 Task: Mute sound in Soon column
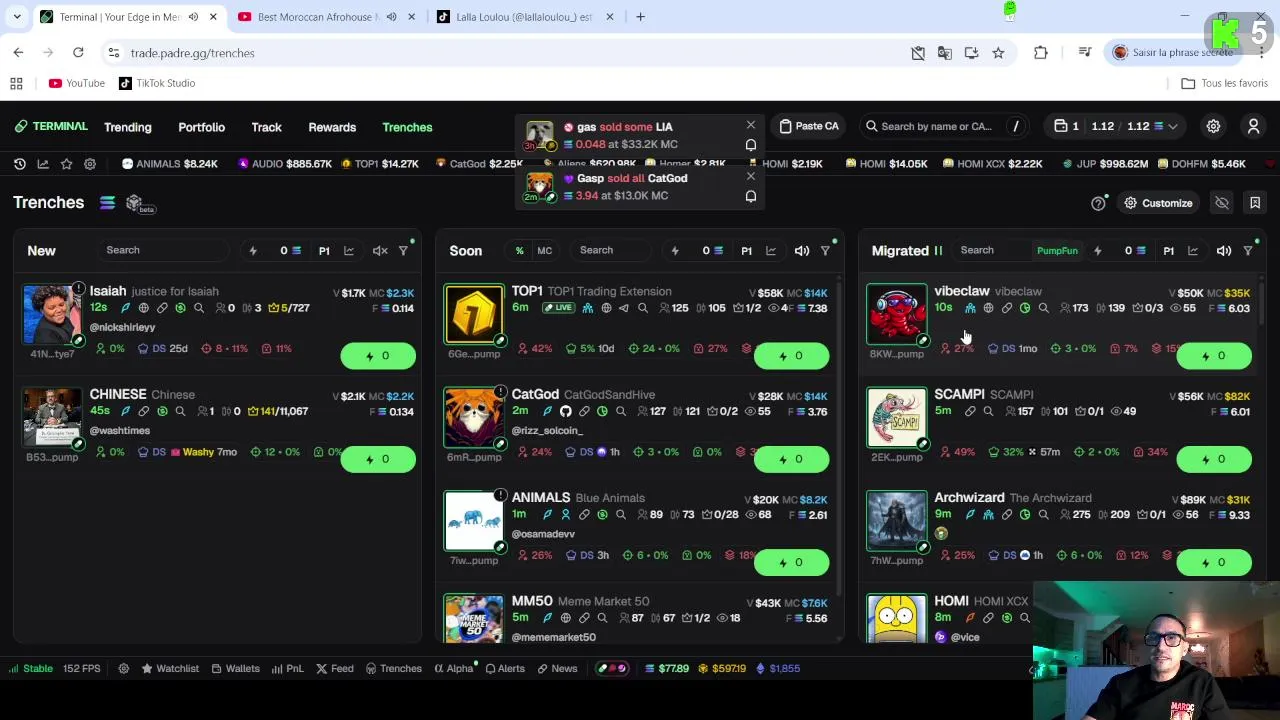pos(802,251)
